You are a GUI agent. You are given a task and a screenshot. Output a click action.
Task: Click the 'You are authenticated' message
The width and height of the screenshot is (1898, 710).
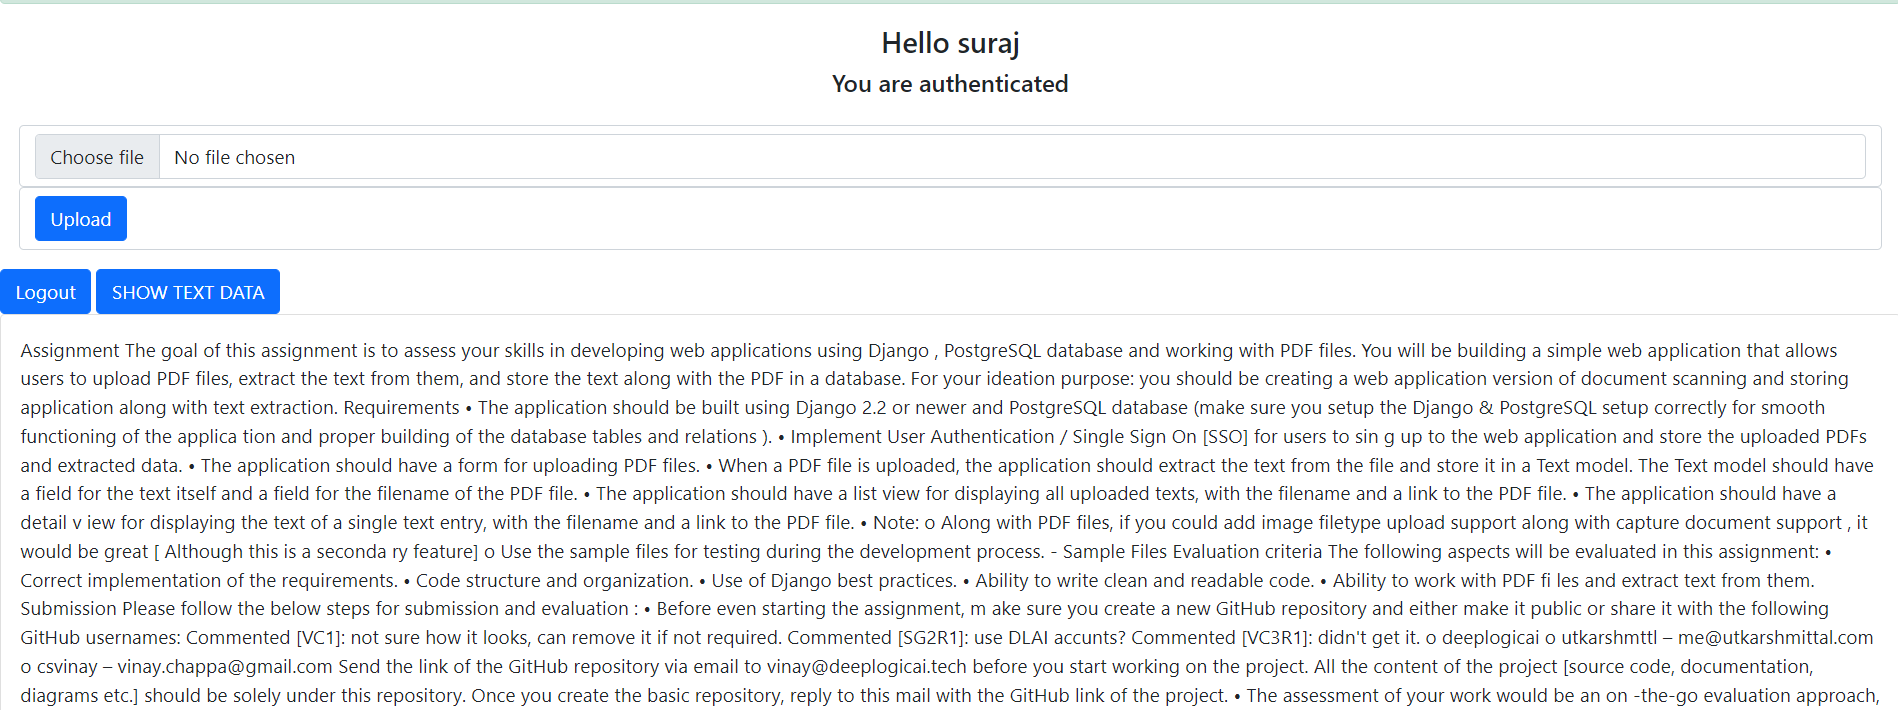tap(950, 84)
